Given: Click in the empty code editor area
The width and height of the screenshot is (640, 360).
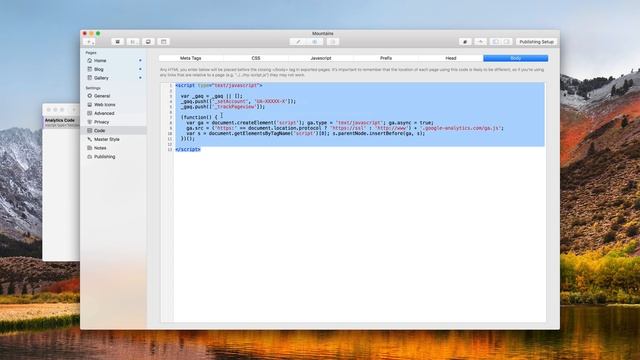Looking at the screenshot, I should click(359, 237).
